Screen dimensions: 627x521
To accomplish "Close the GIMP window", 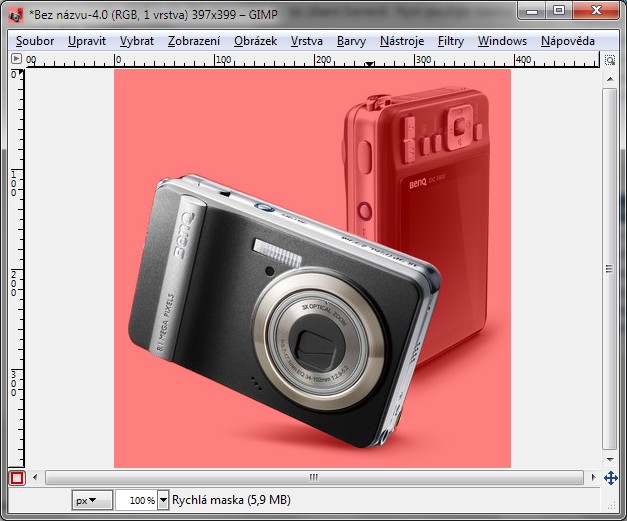I will click(596, 10).
